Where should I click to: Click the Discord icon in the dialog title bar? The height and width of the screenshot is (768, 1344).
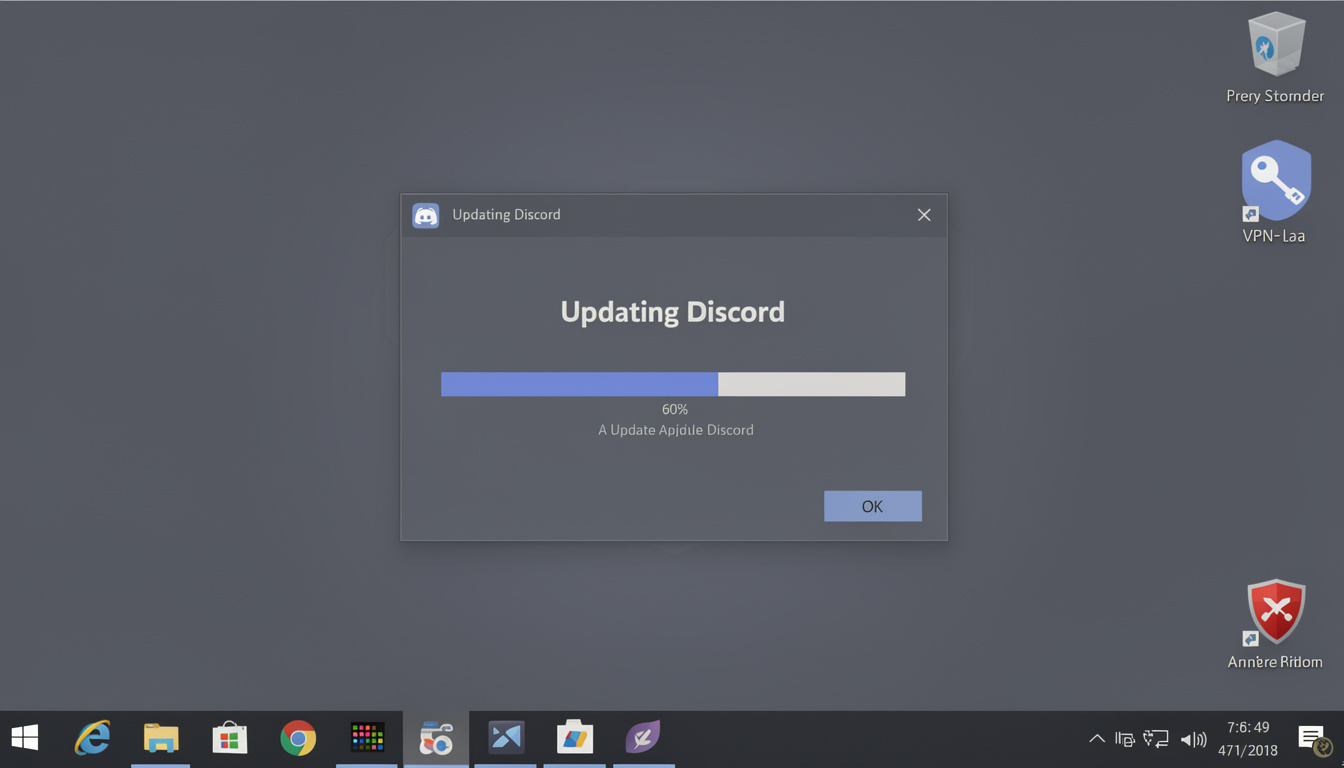click(425, 214)
